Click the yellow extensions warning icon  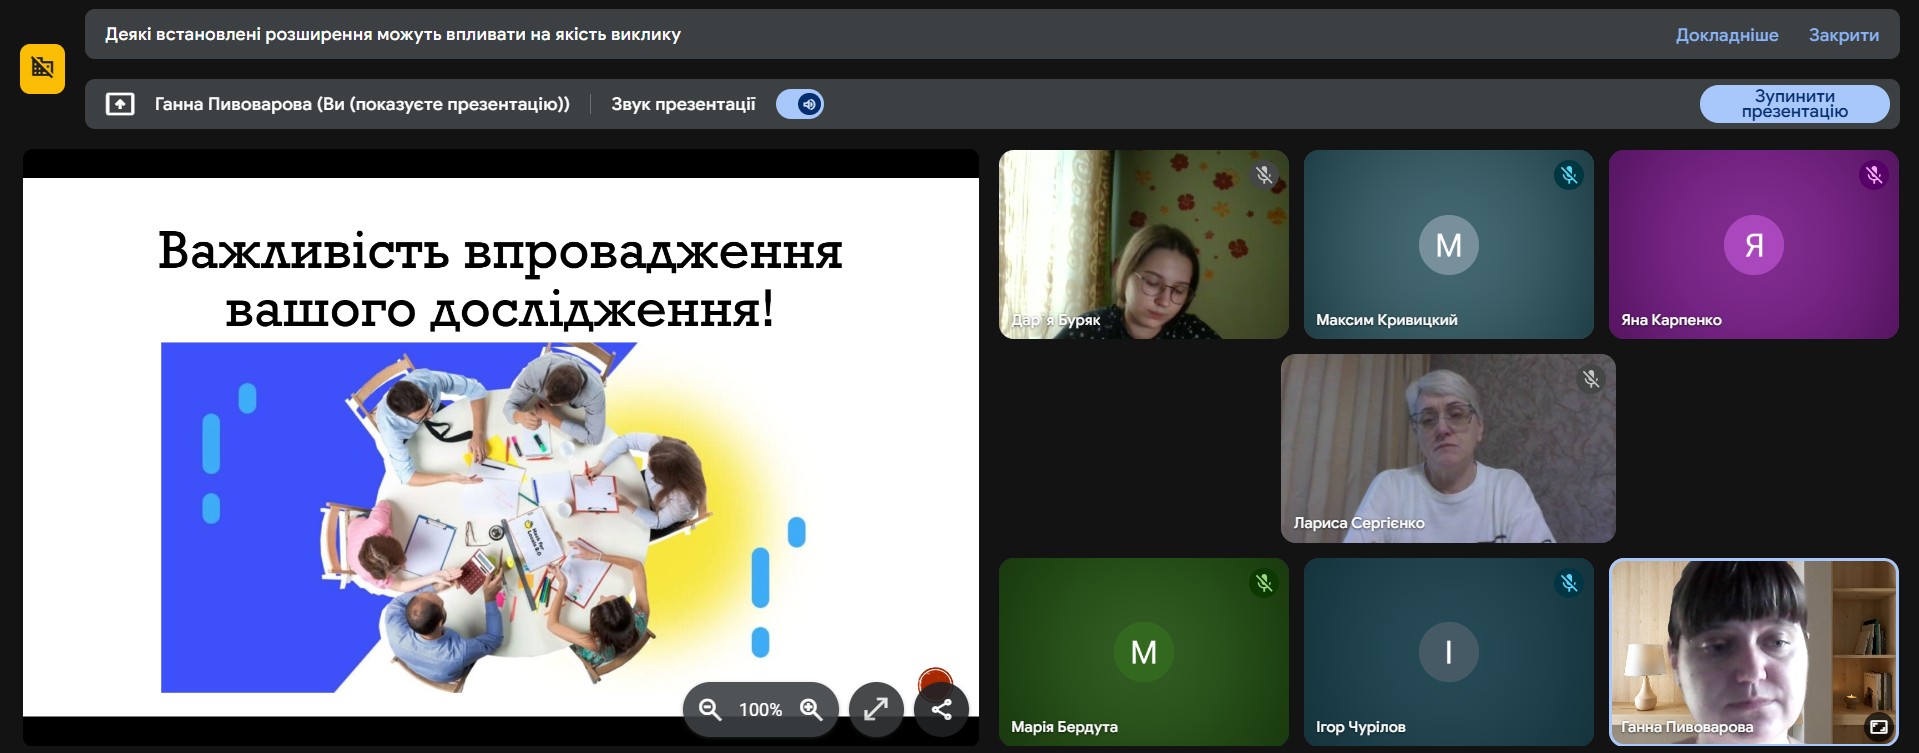tap(42, 68)
